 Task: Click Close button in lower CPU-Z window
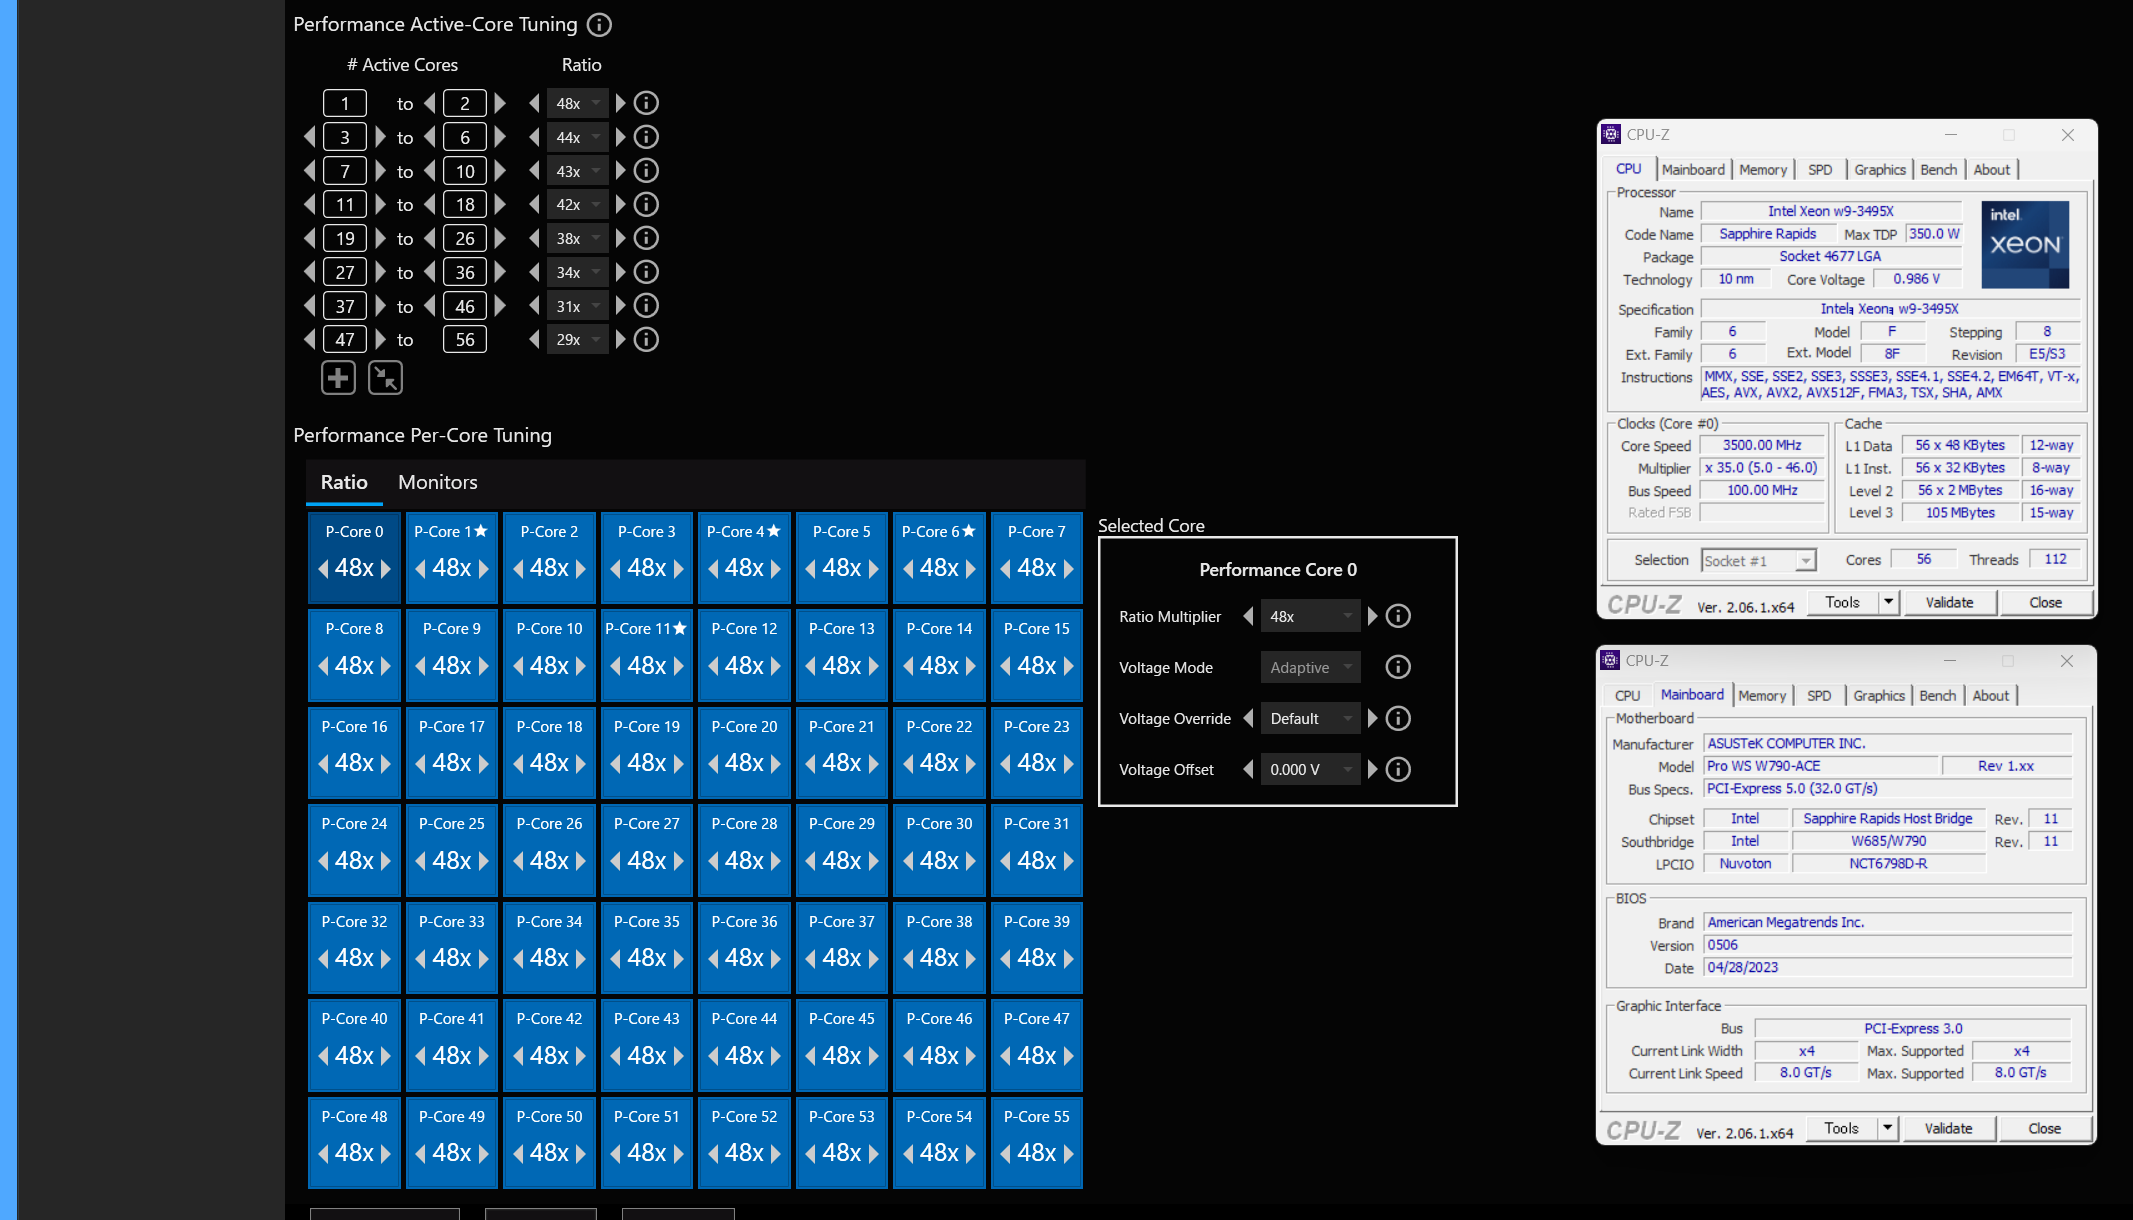pos(2044,1128)
